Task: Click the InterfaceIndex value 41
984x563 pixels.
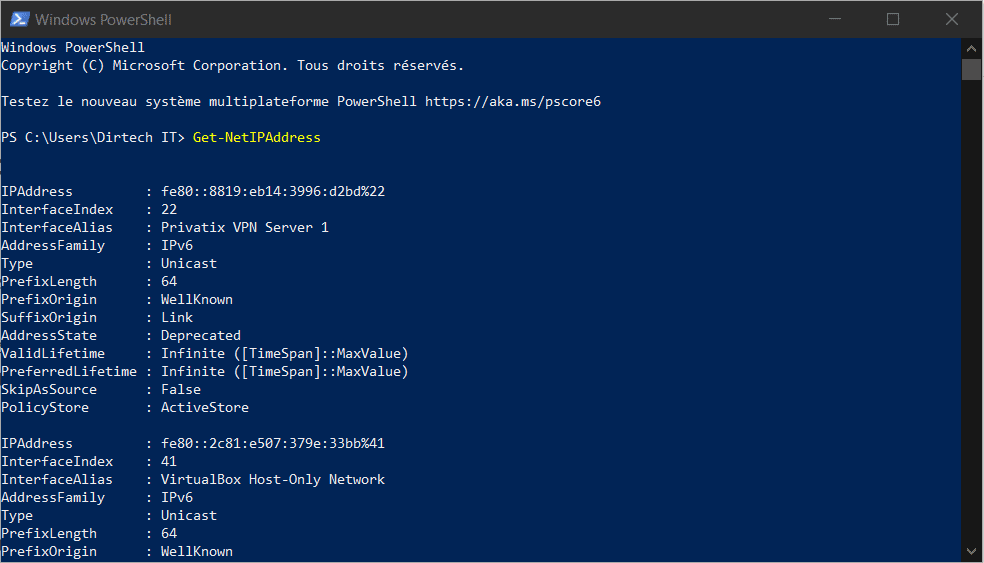Action: pyautogui.click(x=169, y=461)
